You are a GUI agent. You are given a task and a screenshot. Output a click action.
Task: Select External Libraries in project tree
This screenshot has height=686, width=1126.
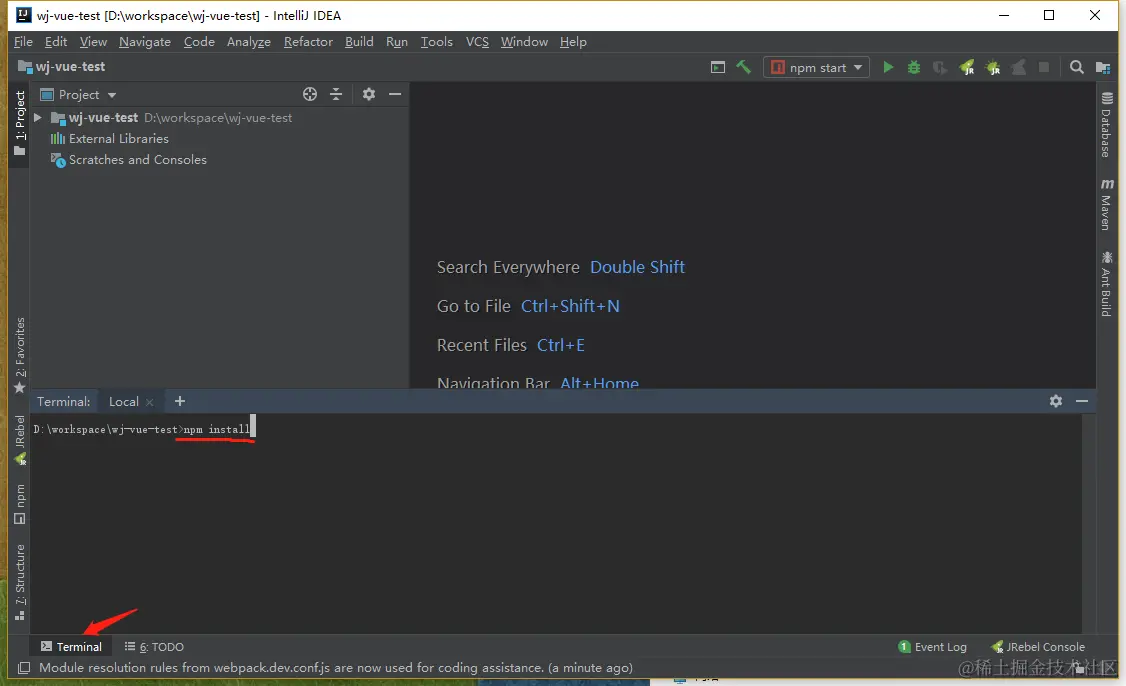pyautogui.click(x=109, y=139)
